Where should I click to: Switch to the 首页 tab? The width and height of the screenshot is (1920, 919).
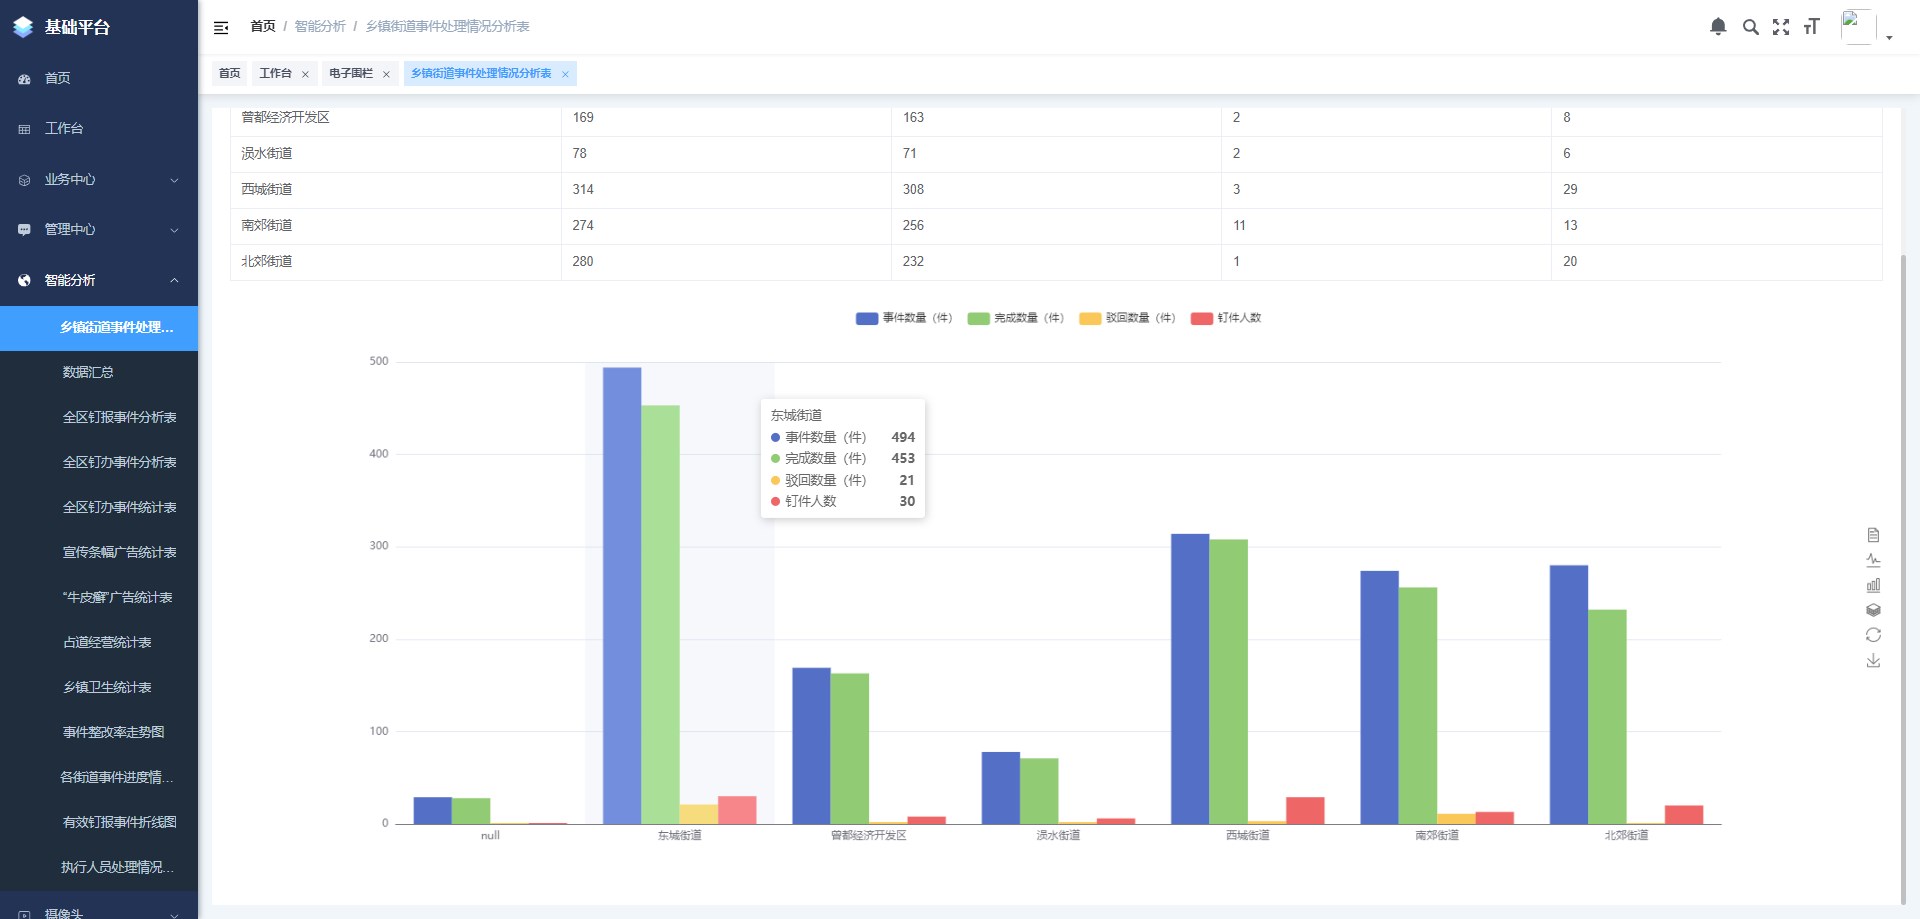click(230, 73)
